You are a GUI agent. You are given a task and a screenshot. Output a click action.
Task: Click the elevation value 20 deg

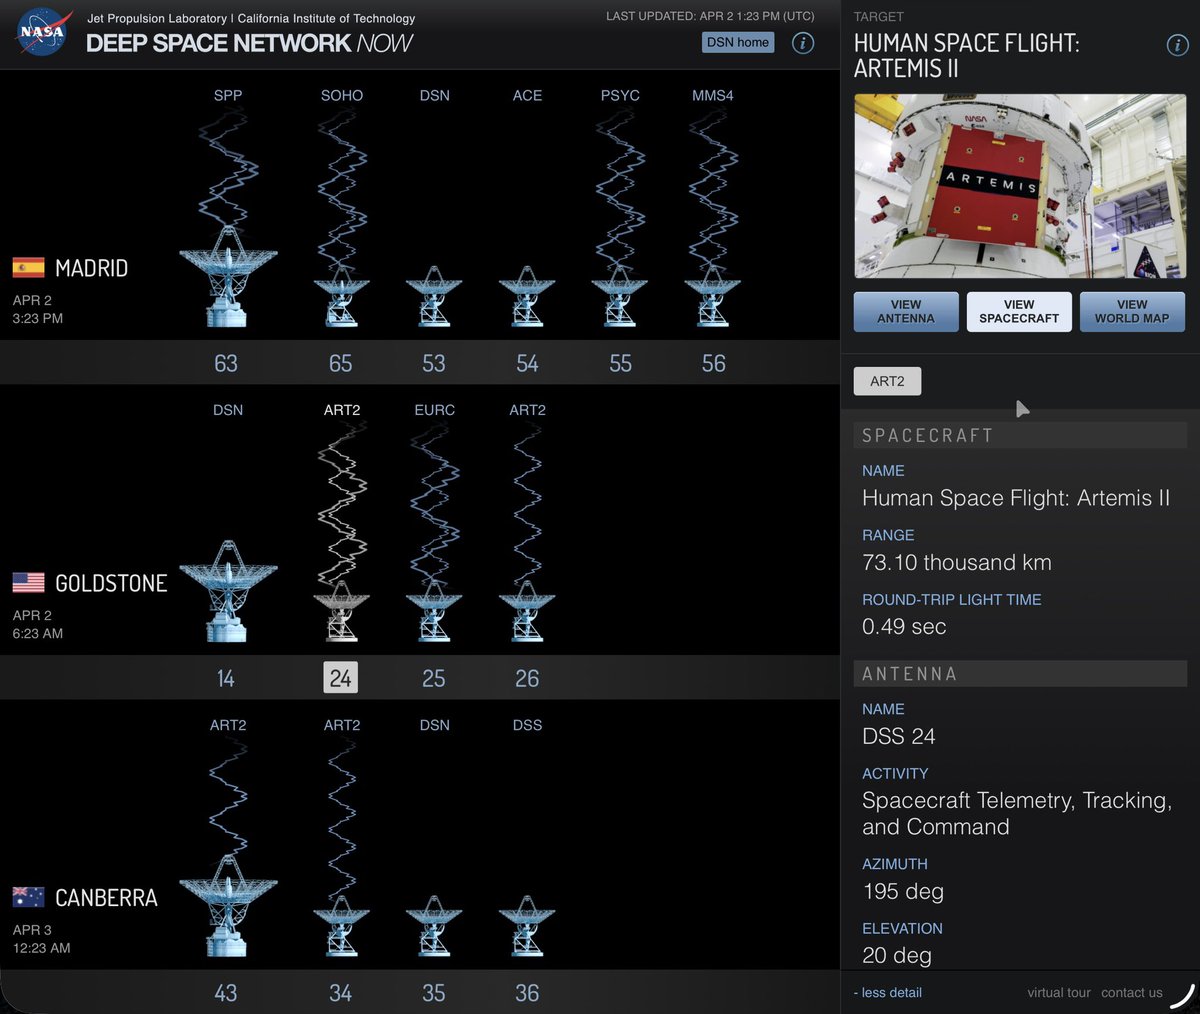[897, 955]
